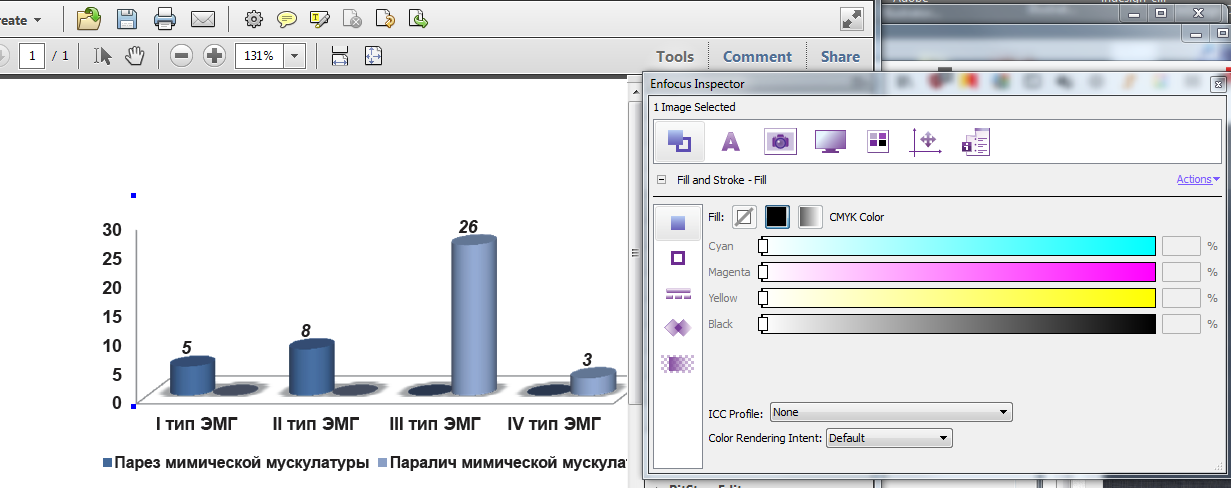The width and height of the screenshot is (1231, 488).
Task: Click the 'I тип ЭМГ' axis label
Action: 198,424
